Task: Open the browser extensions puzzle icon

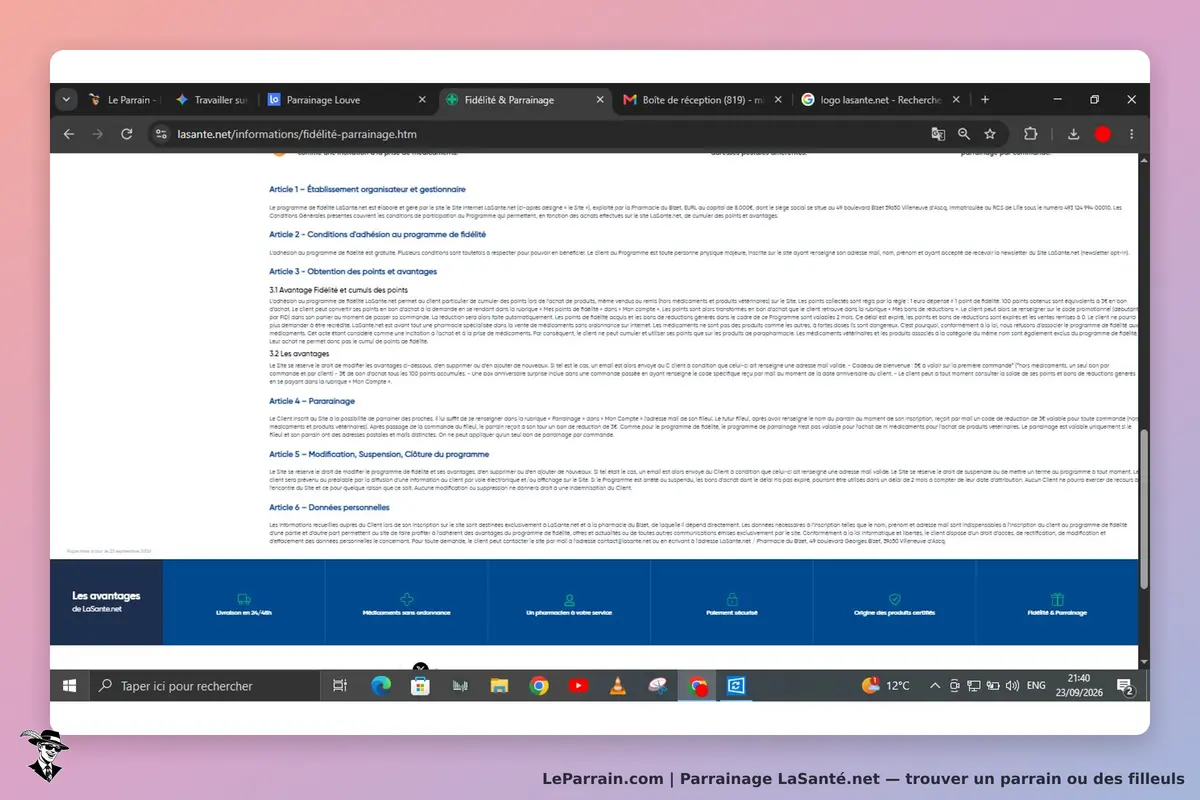Action: (1030, 134)
